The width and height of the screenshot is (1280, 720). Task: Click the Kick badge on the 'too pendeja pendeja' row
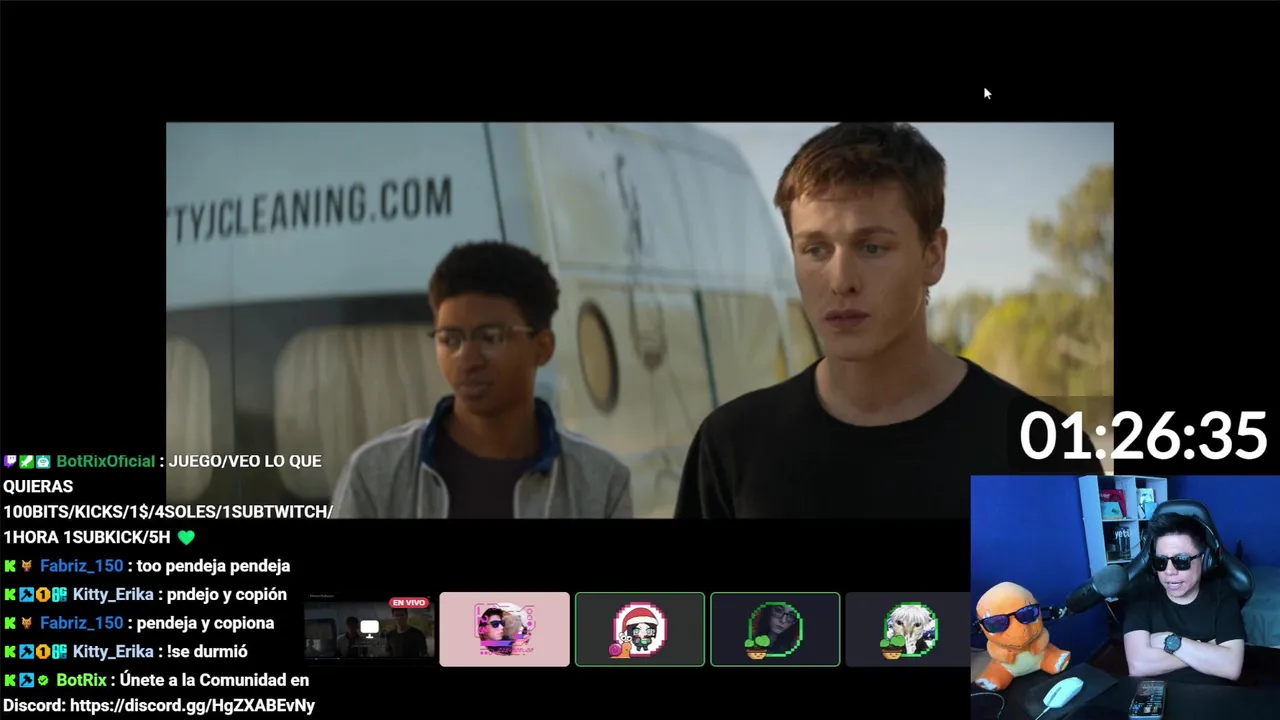pos(10,566)
